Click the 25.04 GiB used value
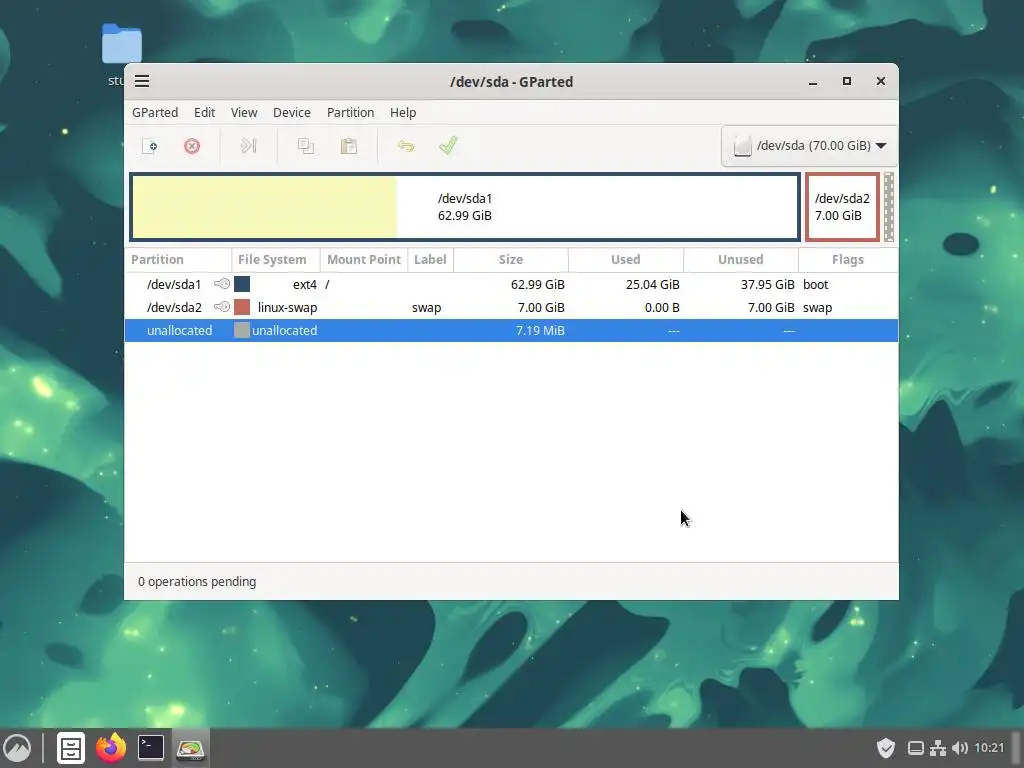Image resolution: width=1024 pixels, height=768 pixels. tap(652, 284)
